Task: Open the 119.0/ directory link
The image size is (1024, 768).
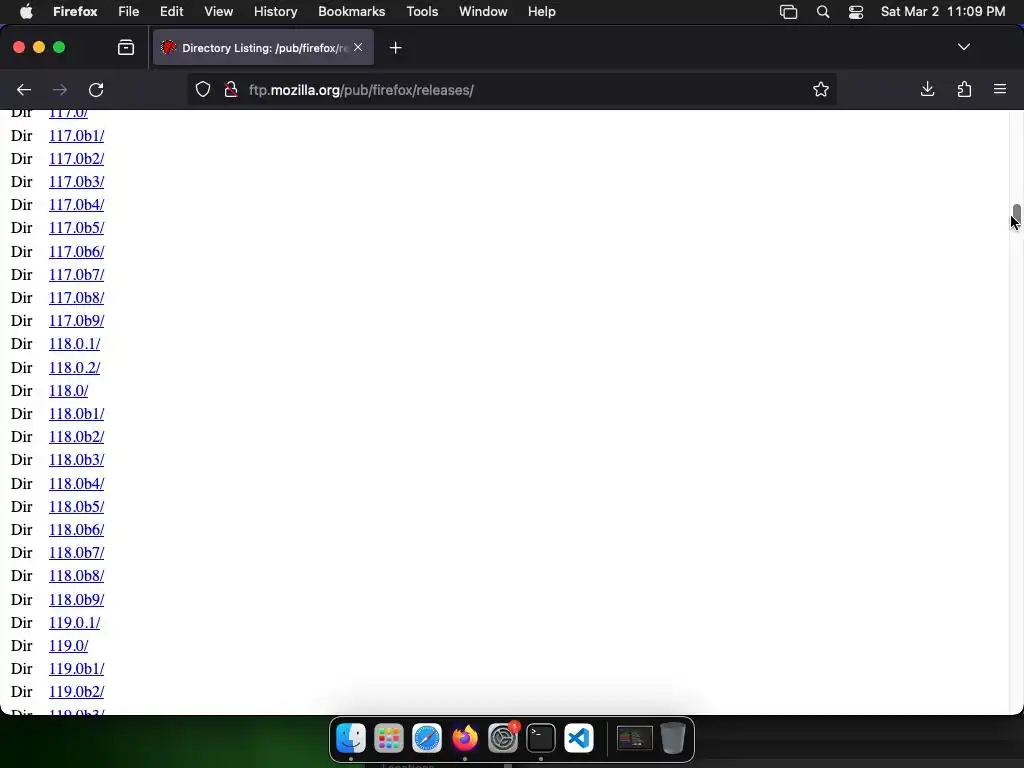Action: (69, 645)
